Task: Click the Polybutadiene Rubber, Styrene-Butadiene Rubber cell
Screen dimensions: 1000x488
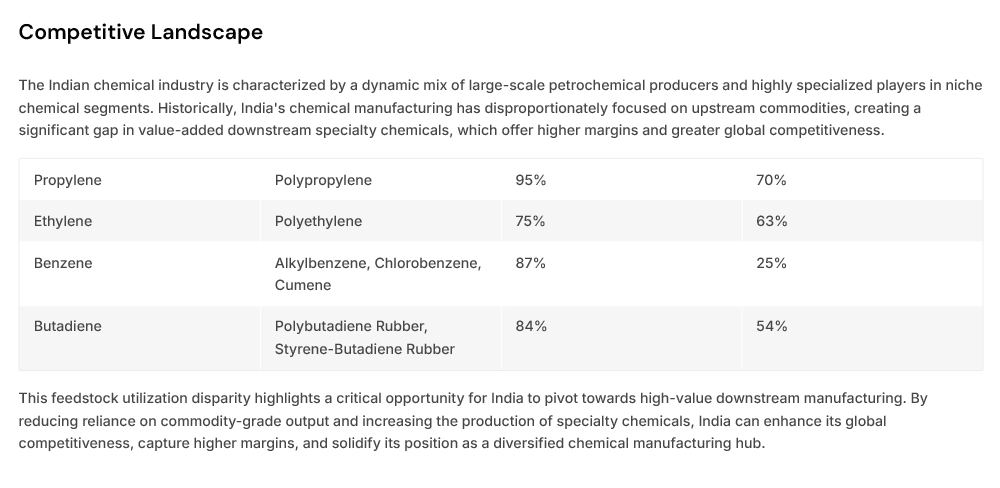Action: (364, 337)
